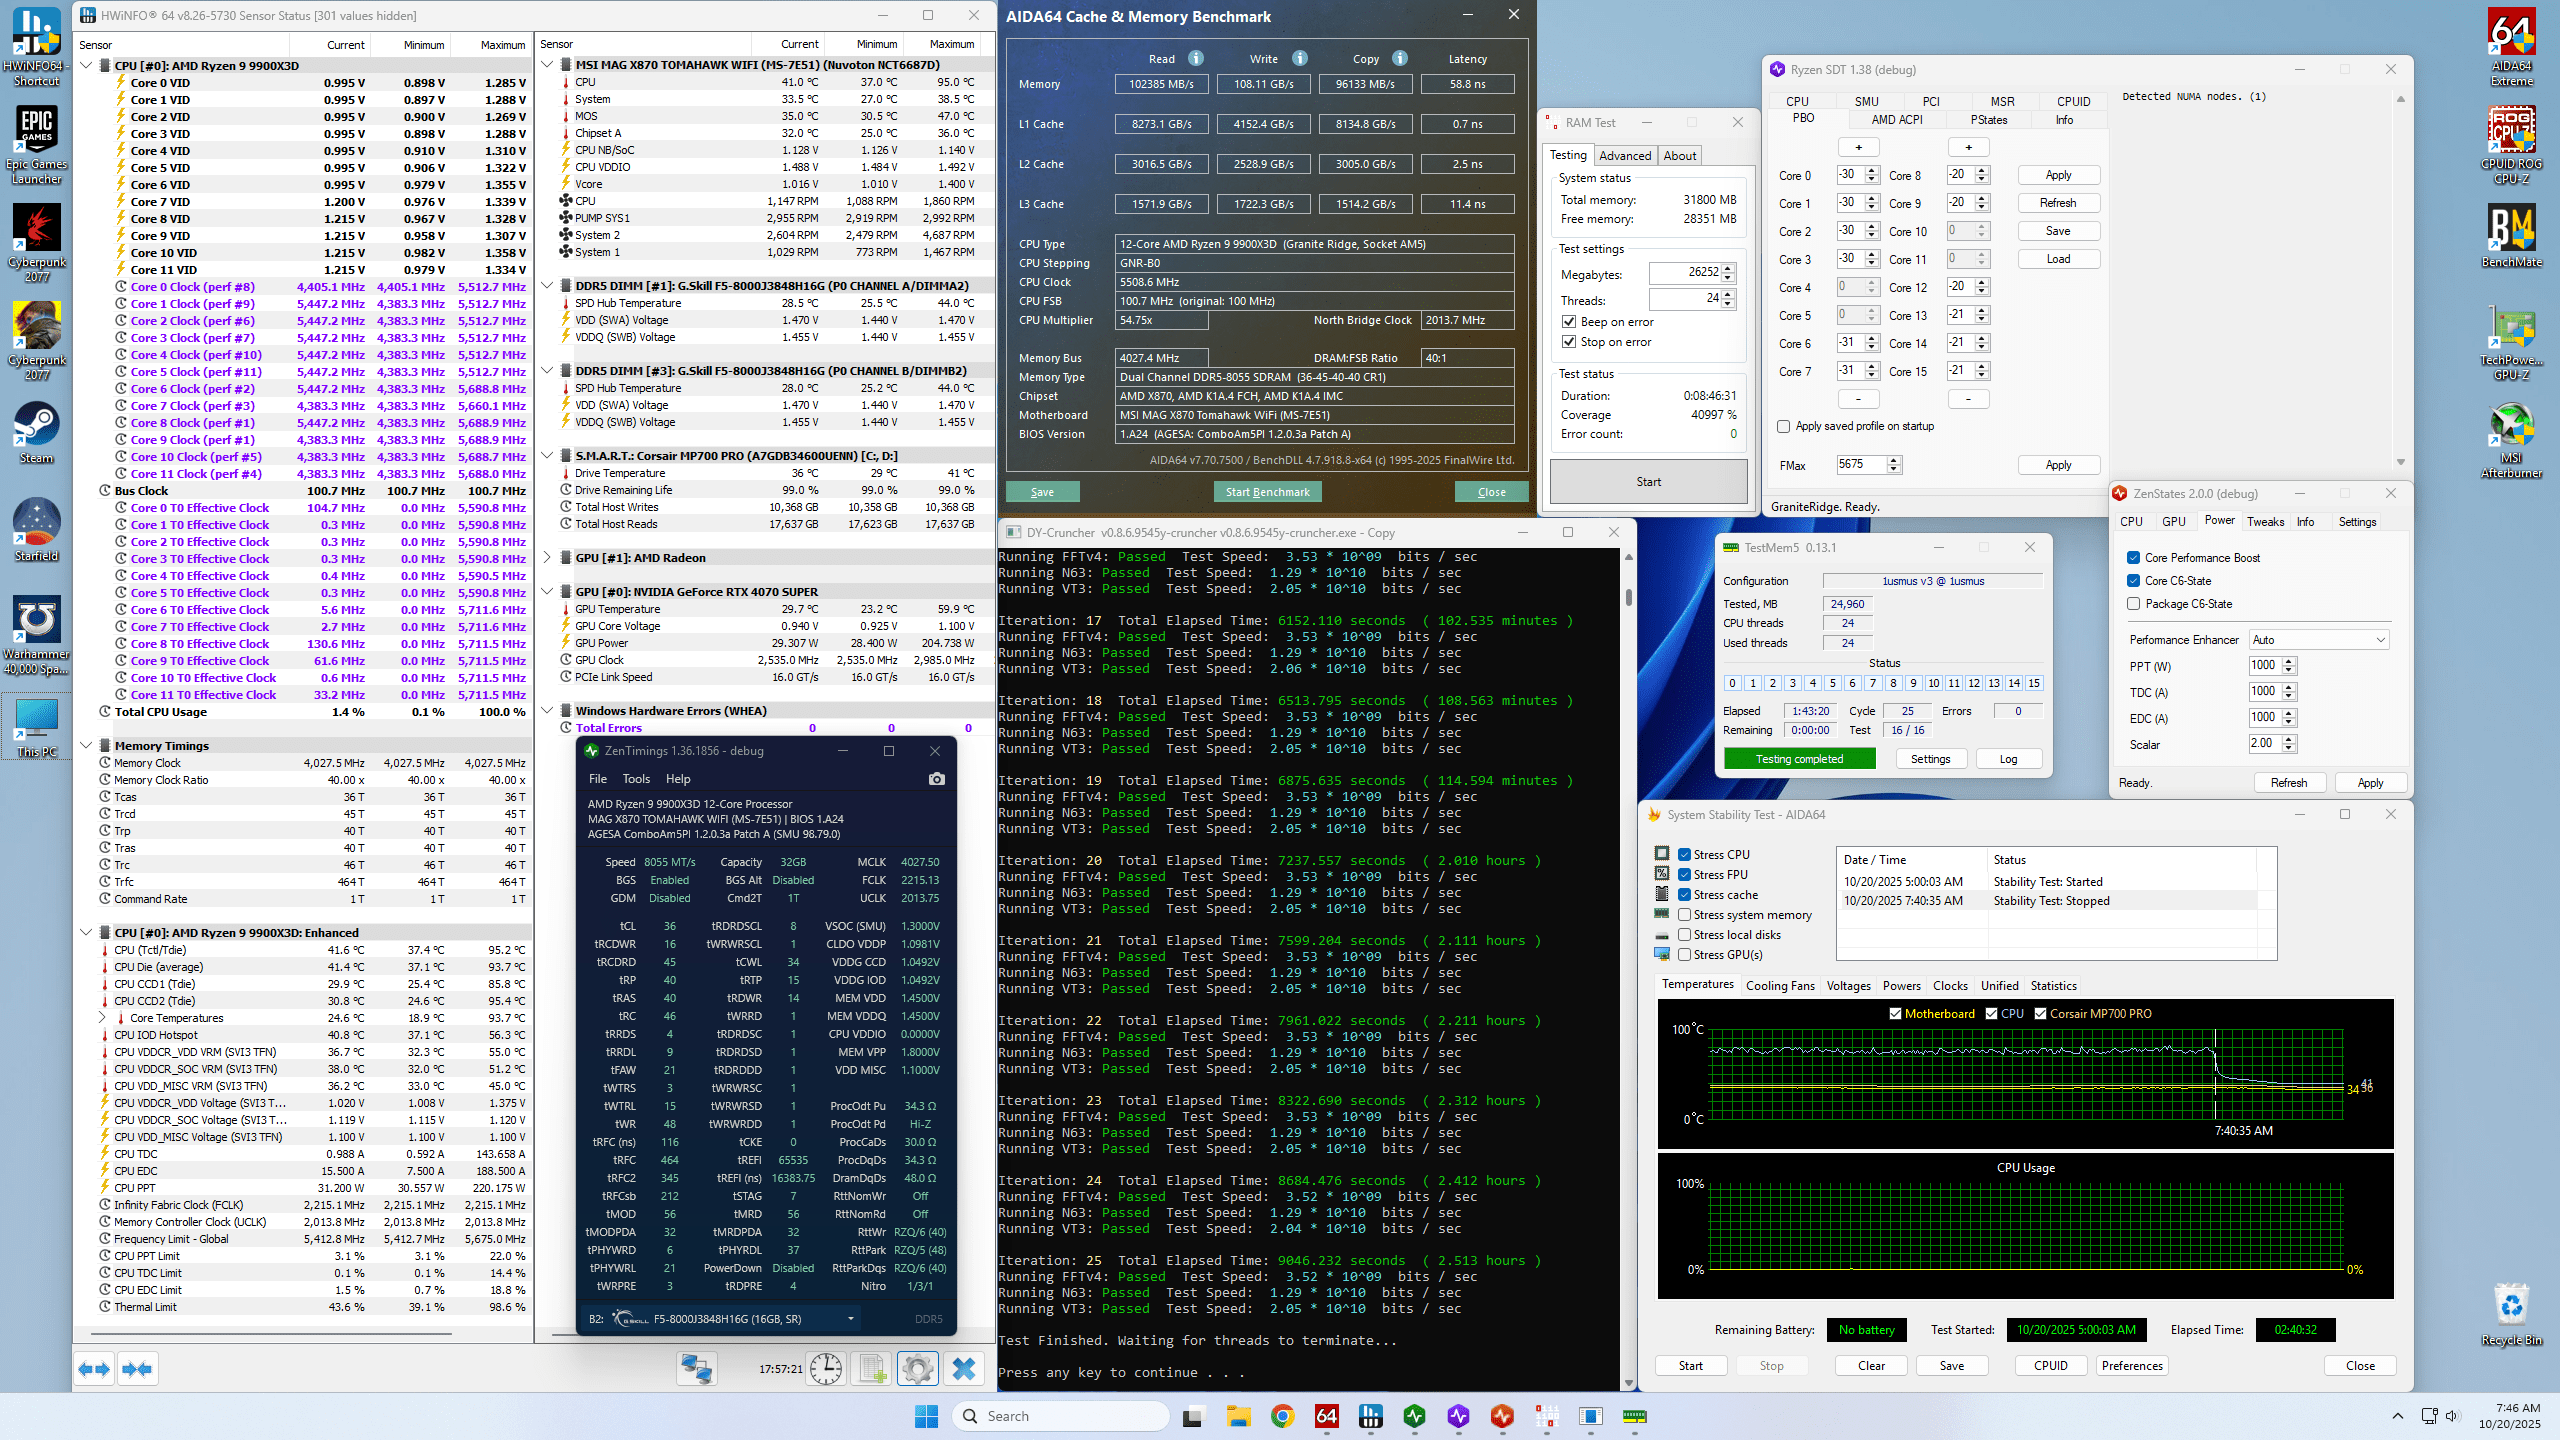Viewport: 2560px width, 1440px height.
Task: Uncheck Beep on error in RAM Test
Action: [x=1570, y=322]
